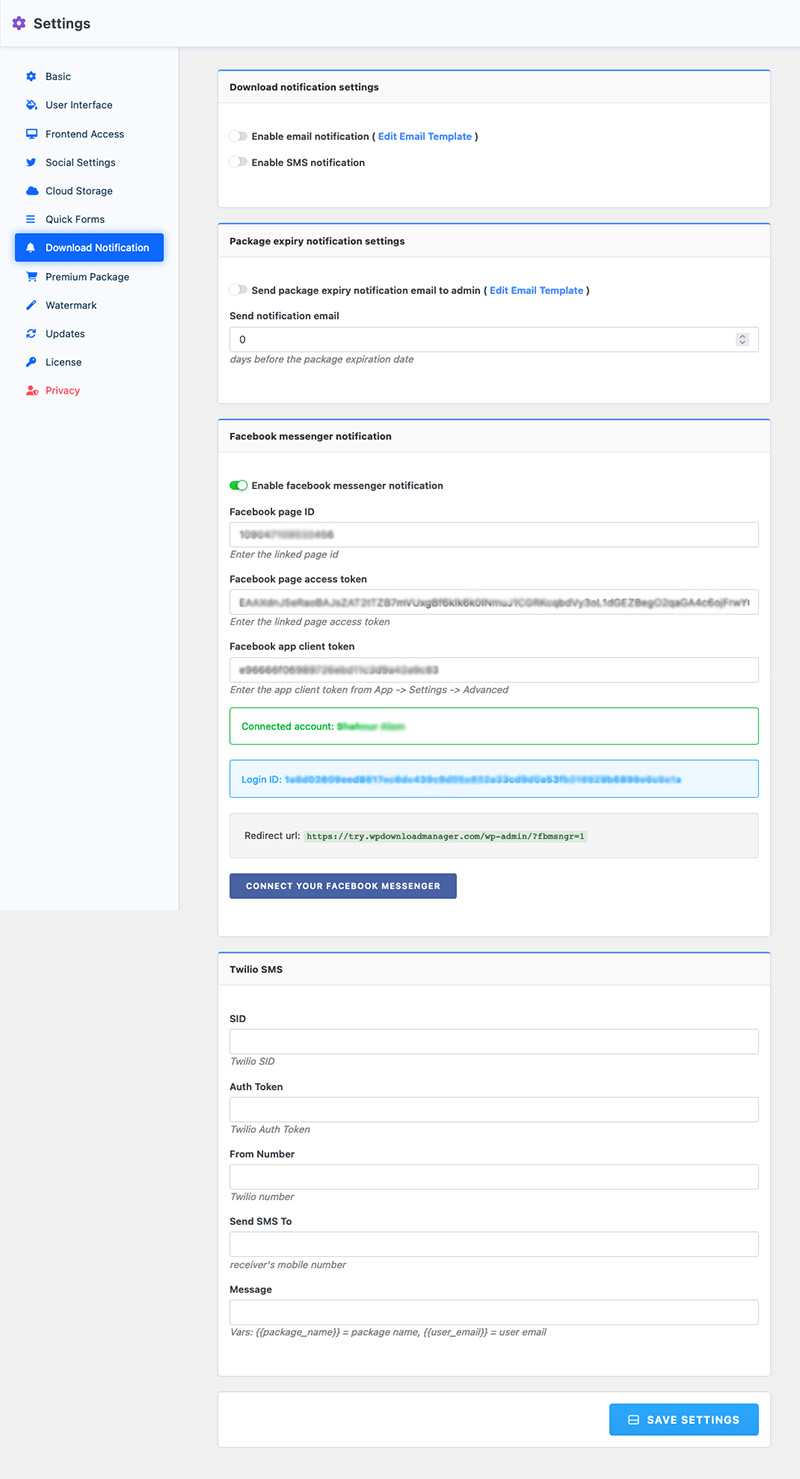This screenshot has width=800, height=1479.
Task: Click the Quick Forms list icon
Action: (x=33, y=219)
